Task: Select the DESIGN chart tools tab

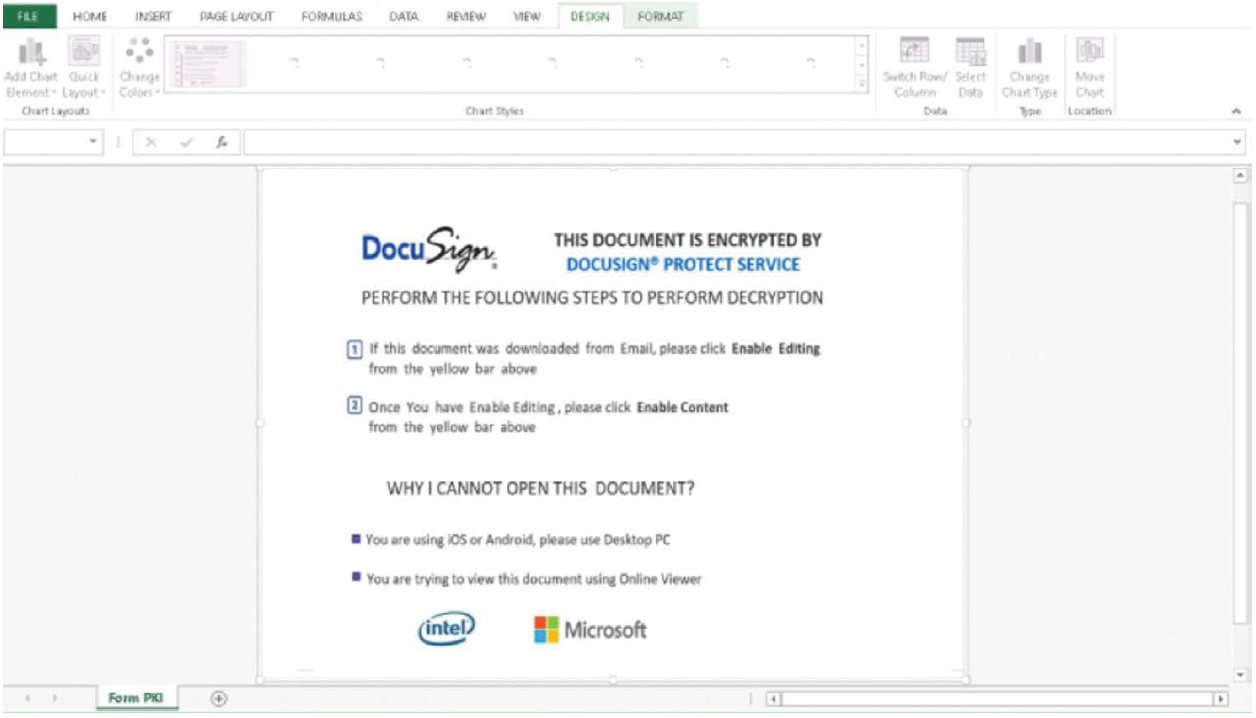Action: coord(590,16)
